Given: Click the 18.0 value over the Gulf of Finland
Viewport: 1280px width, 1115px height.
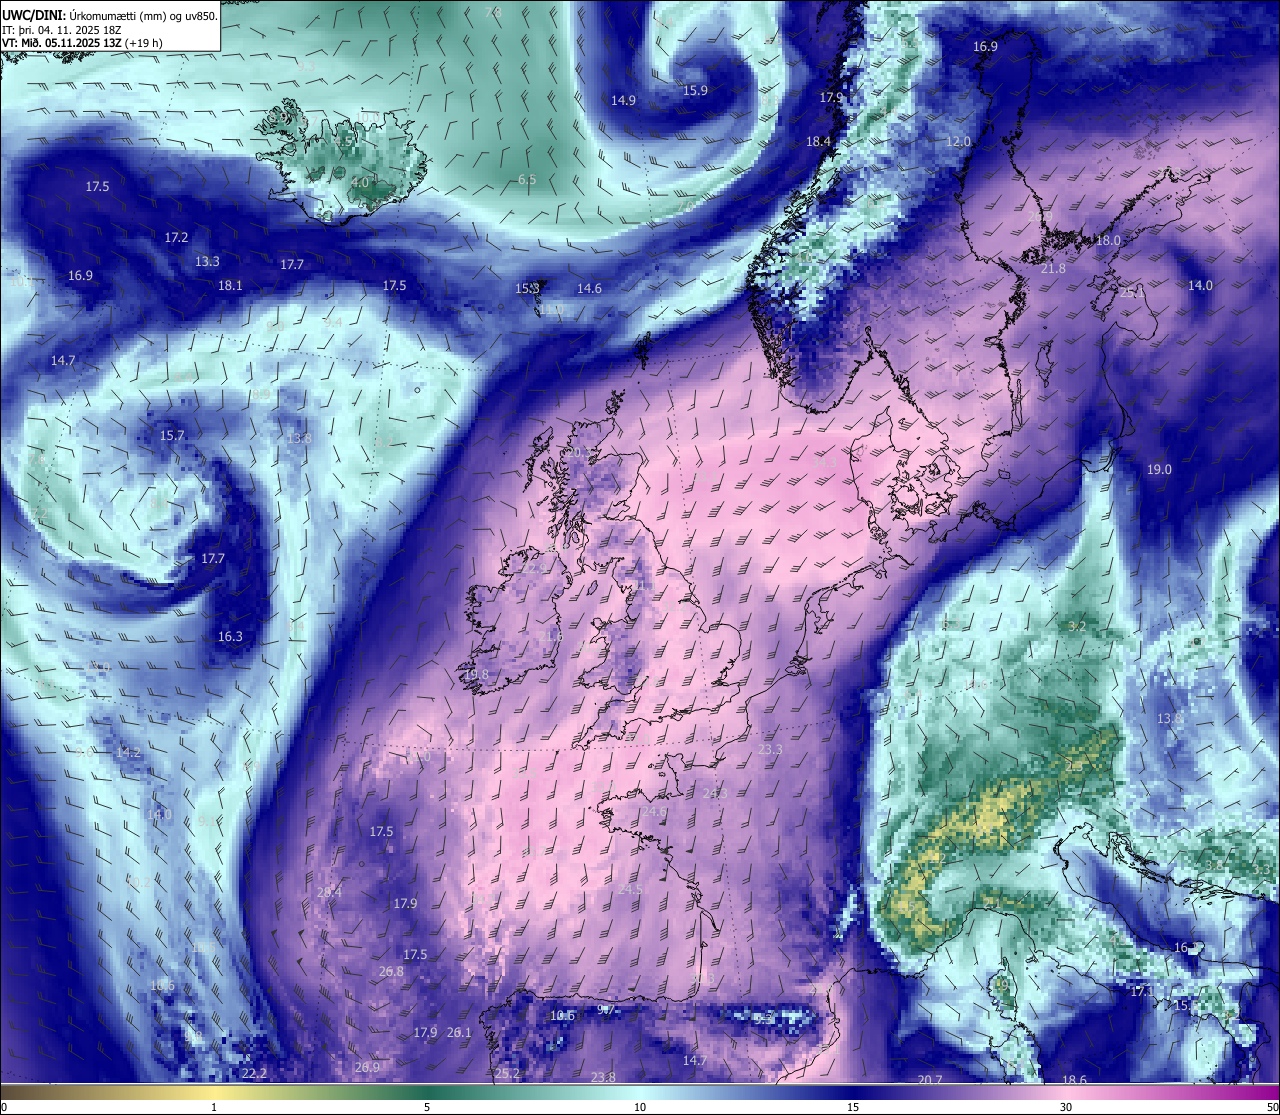Looking at the screenshot, I should pos(1108,241).
